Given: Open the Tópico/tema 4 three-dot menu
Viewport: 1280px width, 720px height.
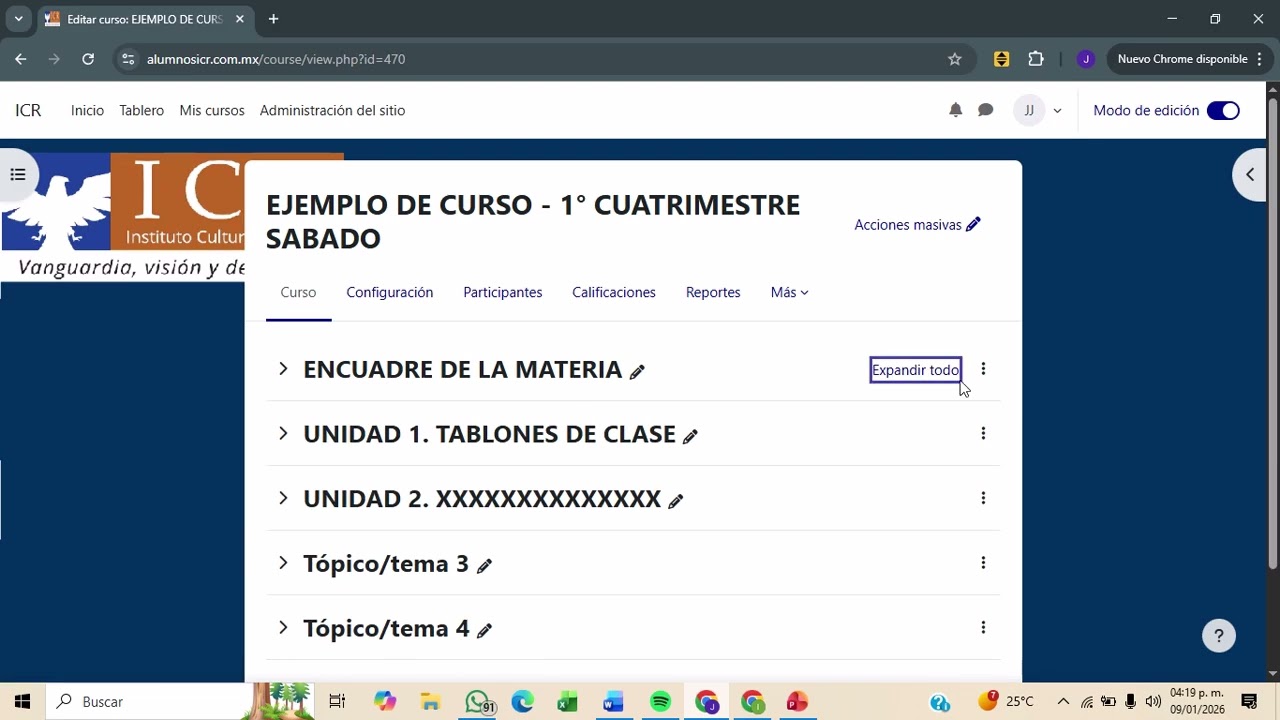Looking at the screenshot, I should point(983,628).
